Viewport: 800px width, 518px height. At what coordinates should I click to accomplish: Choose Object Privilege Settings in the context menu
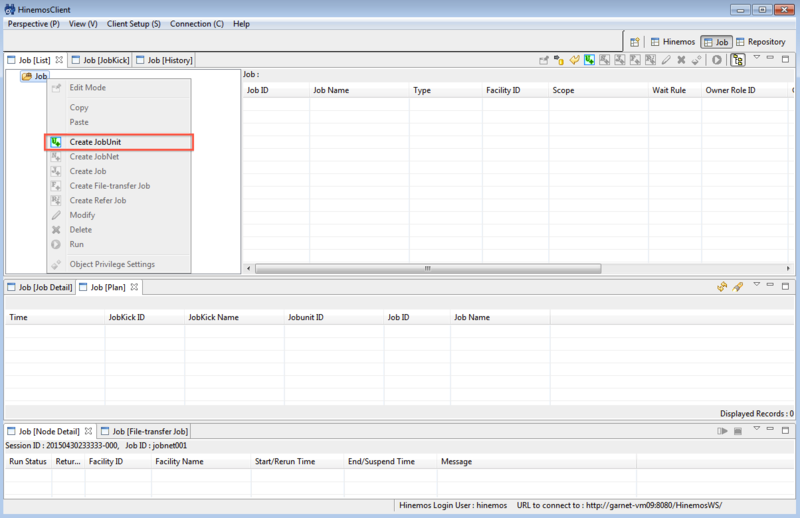tap(119, 264)
